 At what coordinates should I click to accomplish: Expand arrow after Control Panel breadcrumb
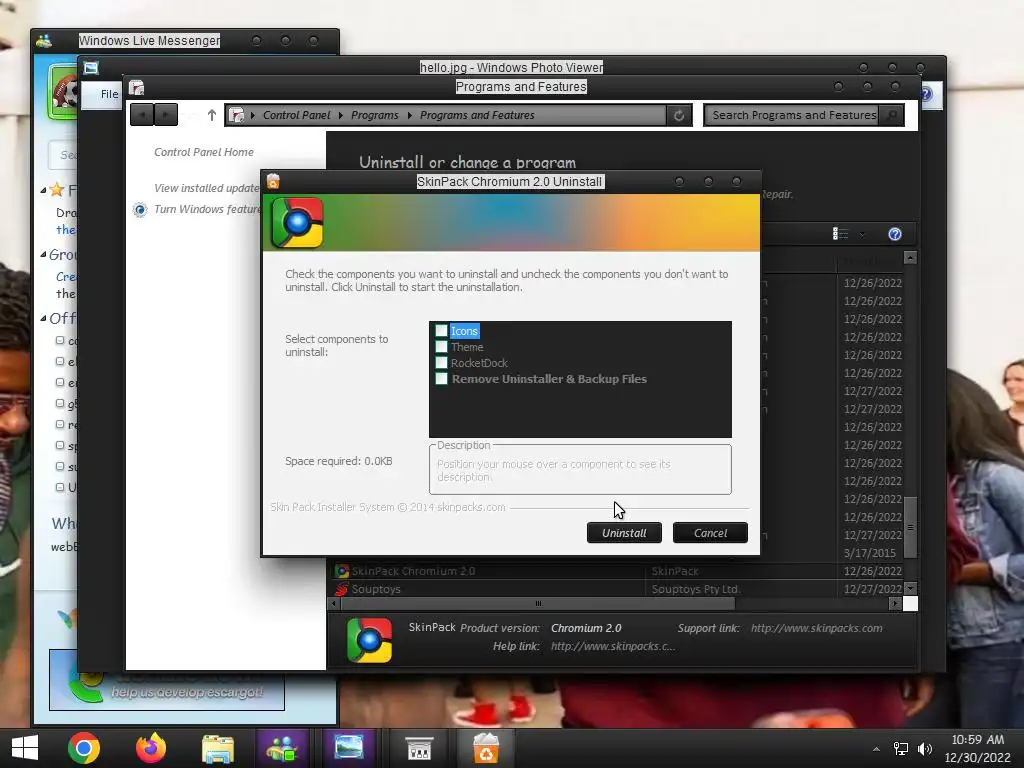tap(340, 115)
